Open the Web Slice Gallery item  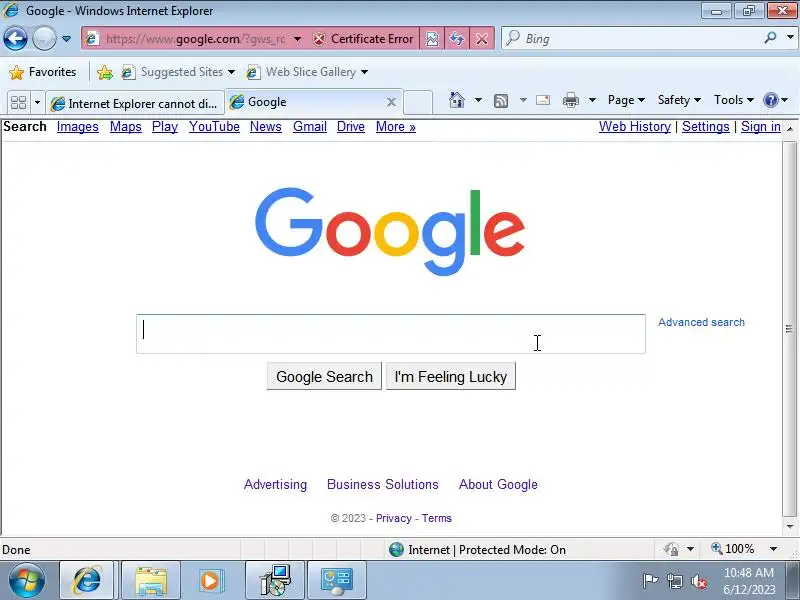click(x=307, y=72)
